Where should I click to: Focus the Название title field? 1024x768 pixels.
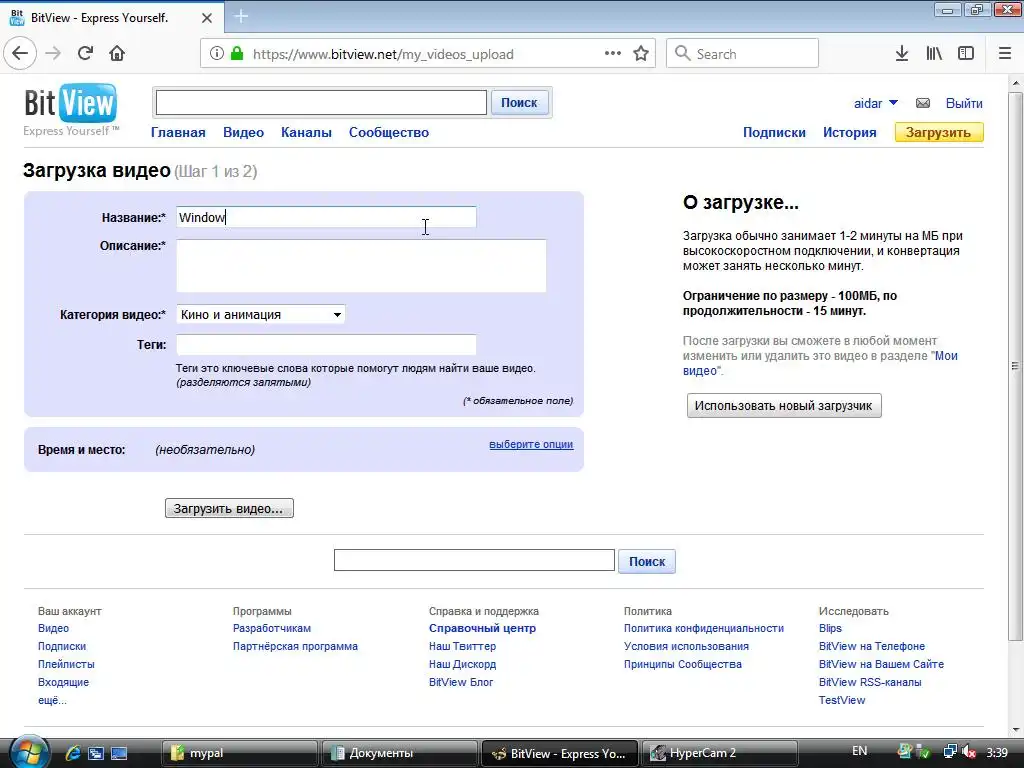[327, 217]
